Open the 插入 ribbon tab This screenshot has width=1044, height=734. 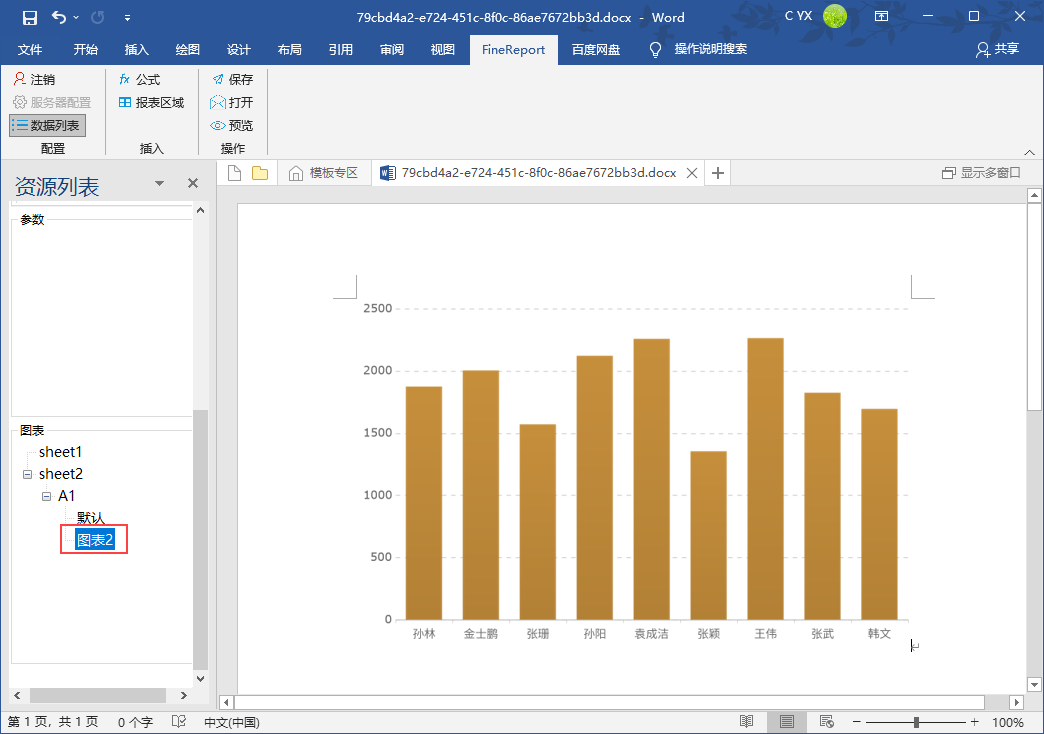pos(136,49)
